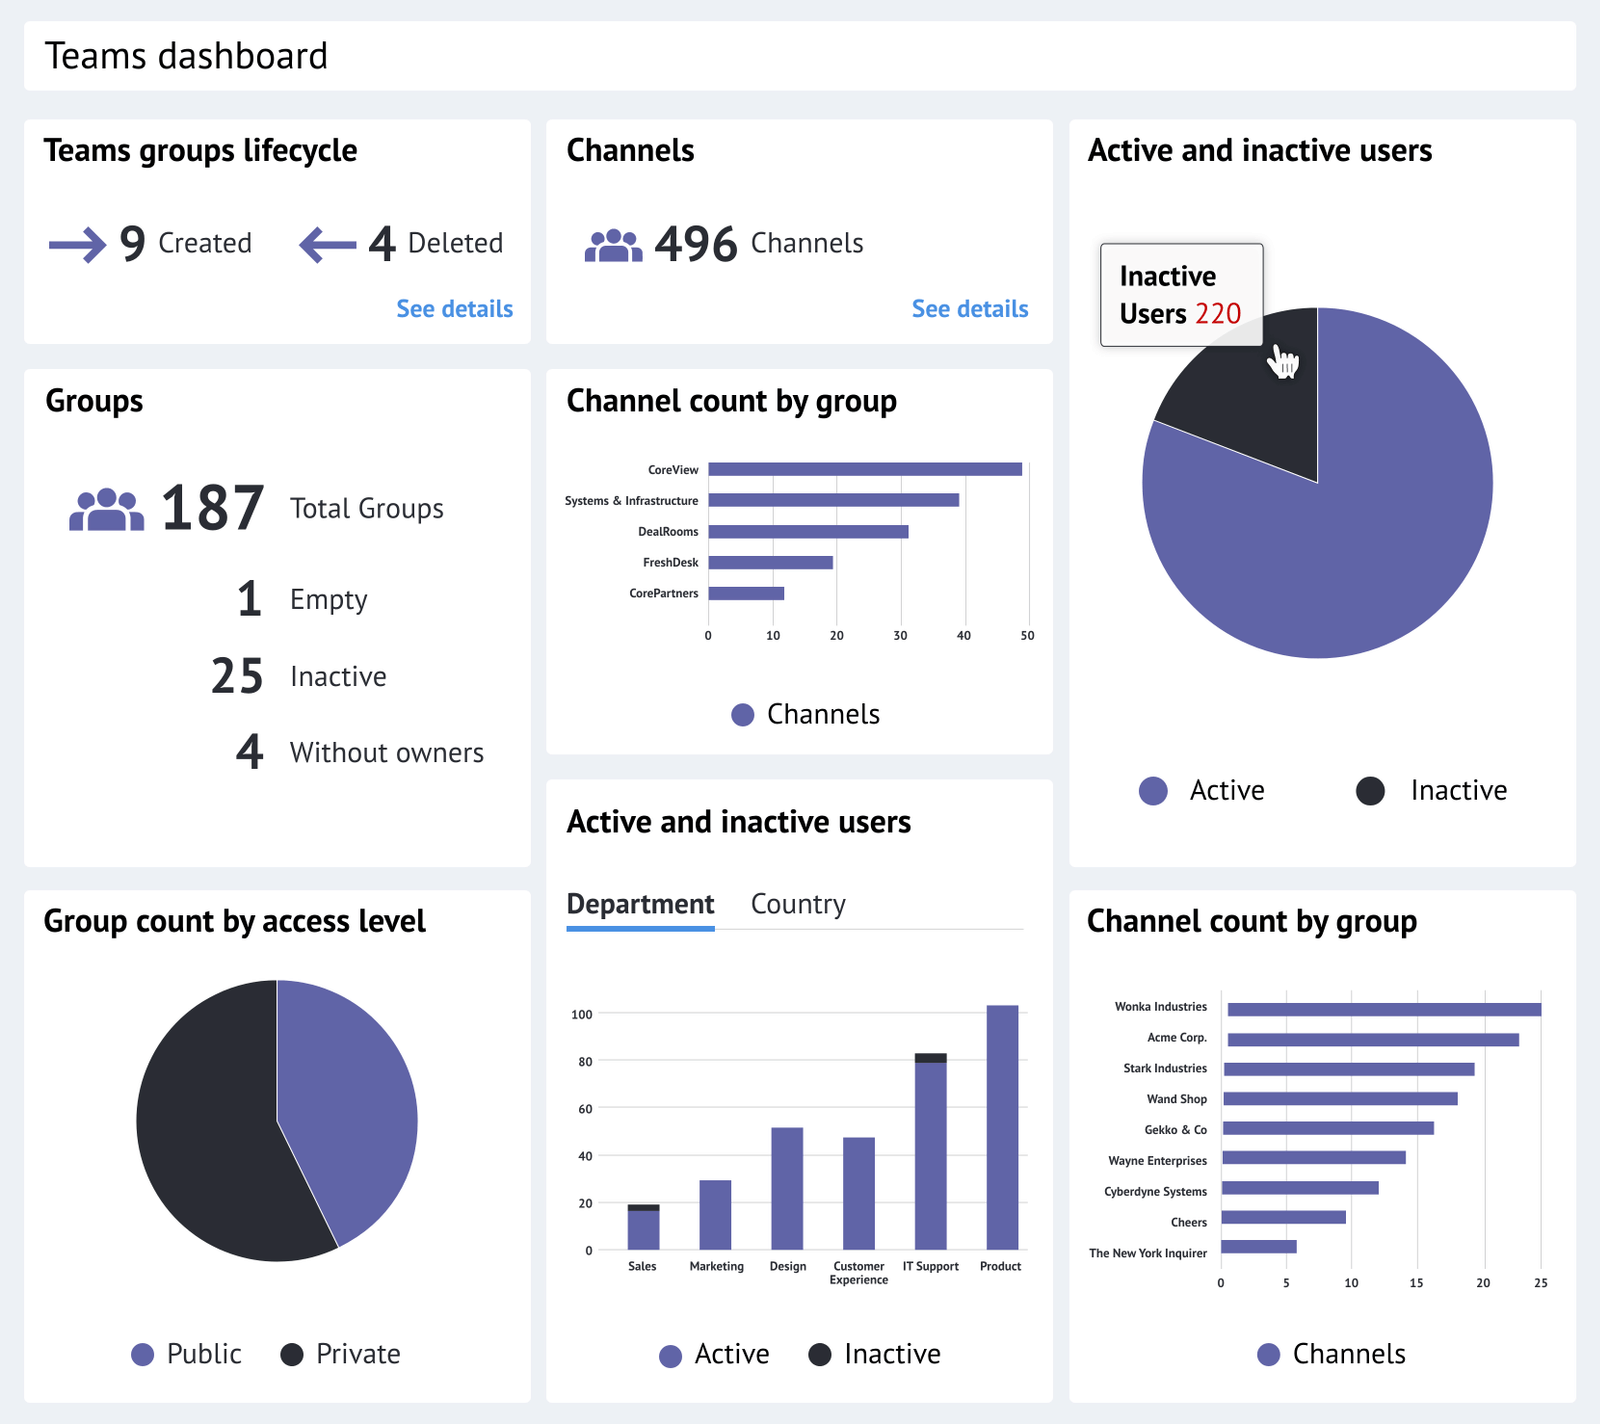Click the right arrow icon near 9 Created
The image size is (1600, 1424).
pos(75,242)
